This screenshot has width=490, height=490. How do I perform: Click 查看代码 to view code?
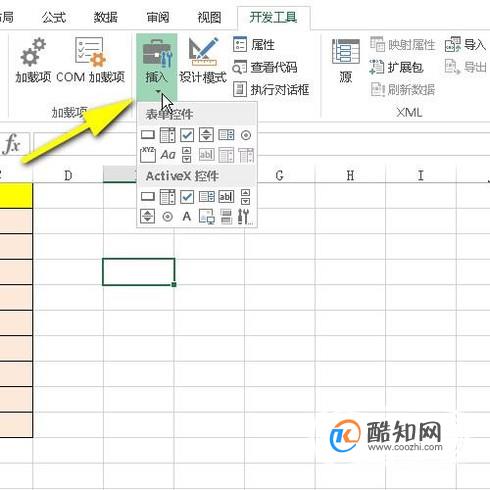[265, 67]
